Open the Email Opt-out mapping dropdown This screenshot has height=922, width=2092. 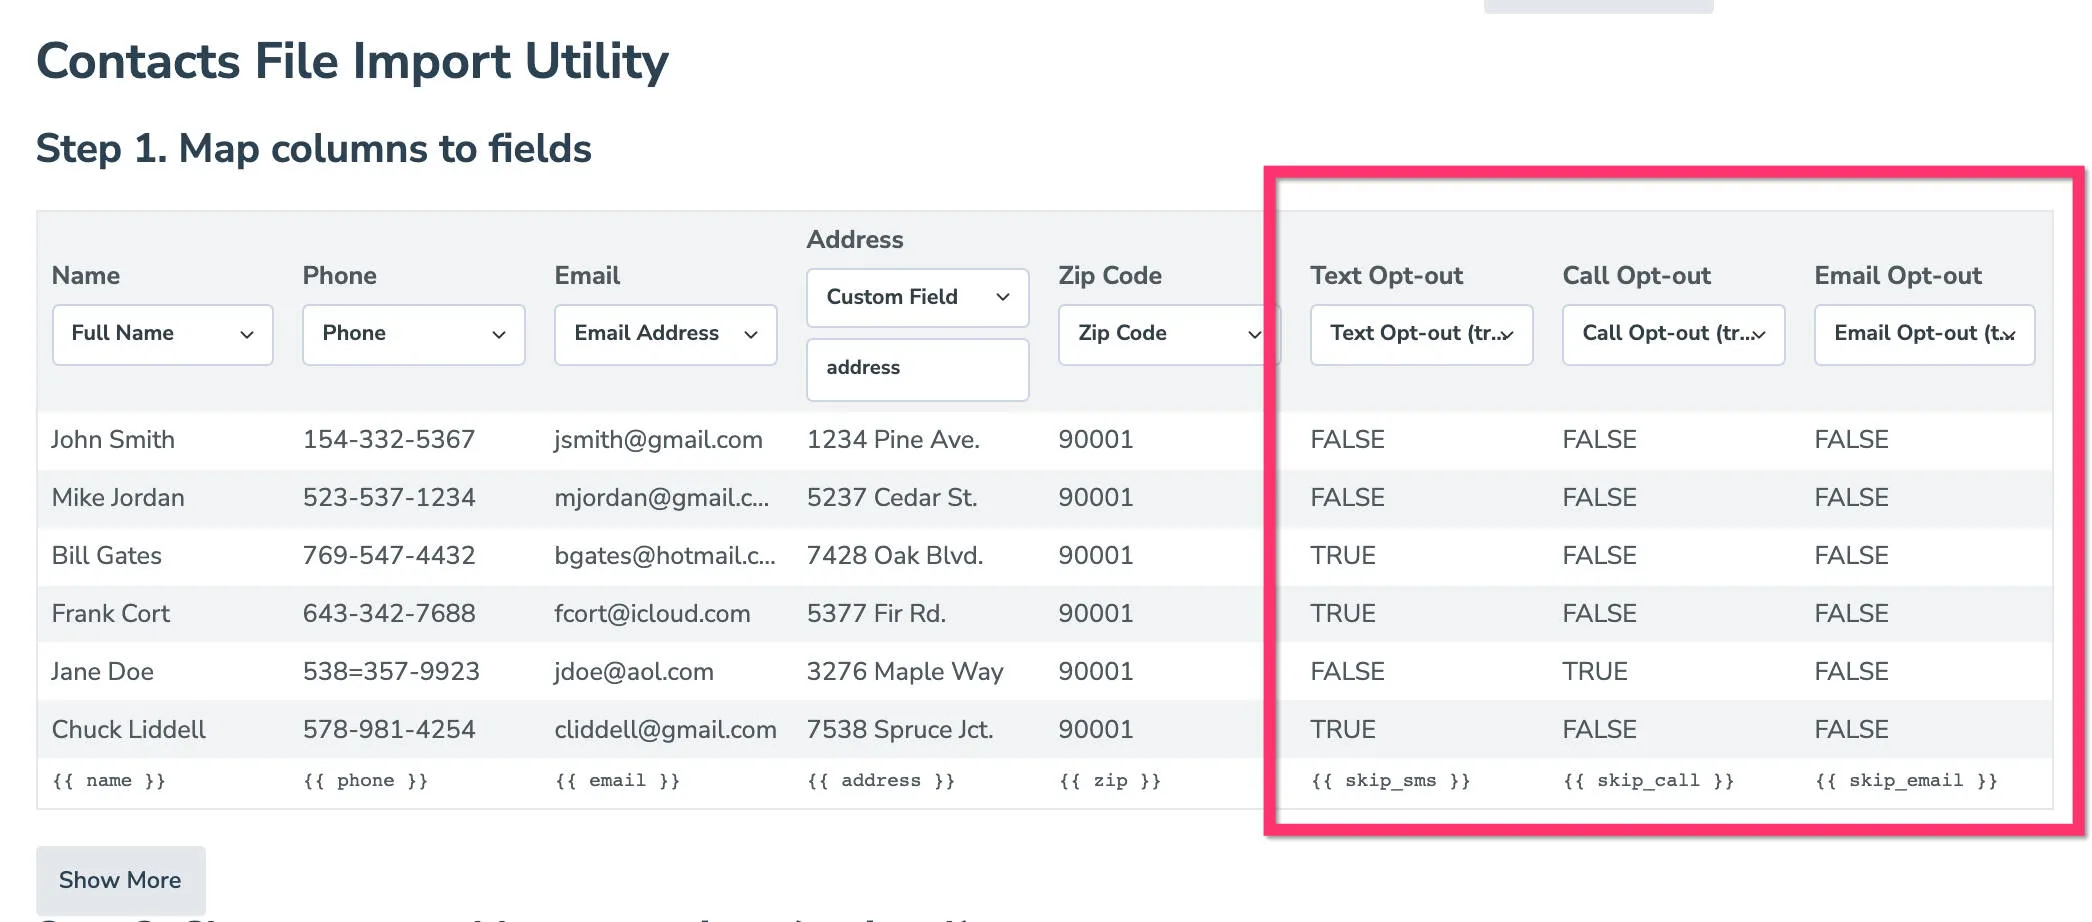pyautogui.click(x=1924, y=334)
